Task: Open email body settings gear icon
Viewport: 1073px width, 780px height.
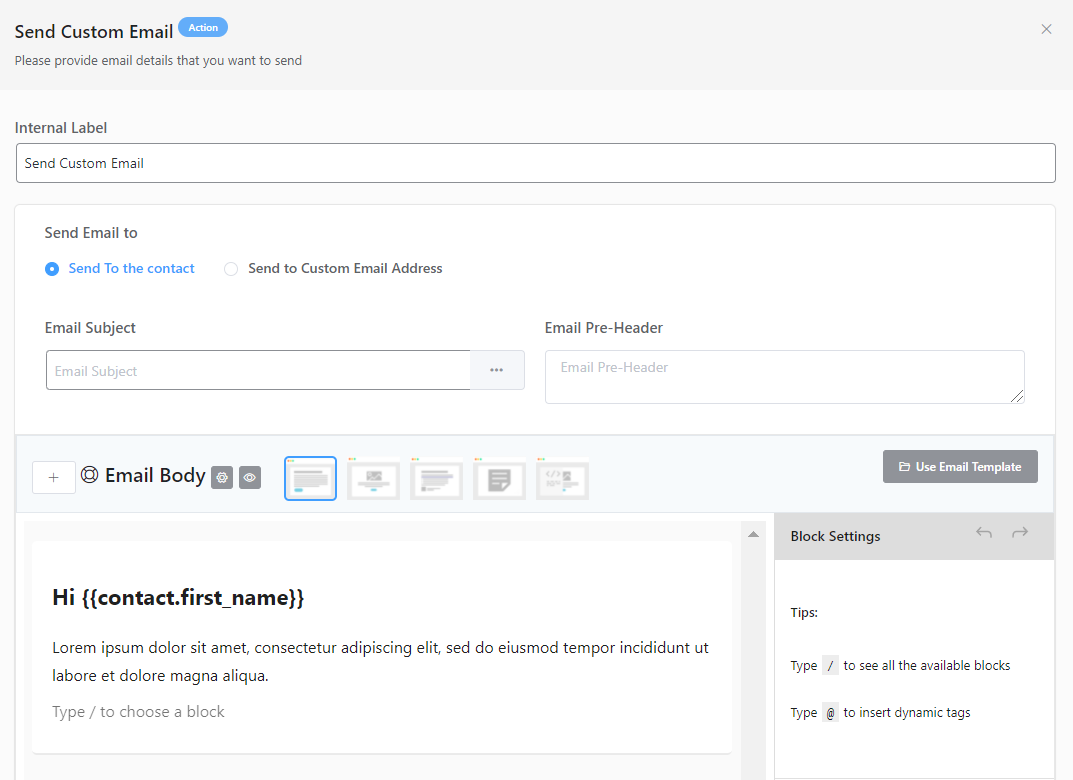Action: pyautogui.click(x=222, y=478)
